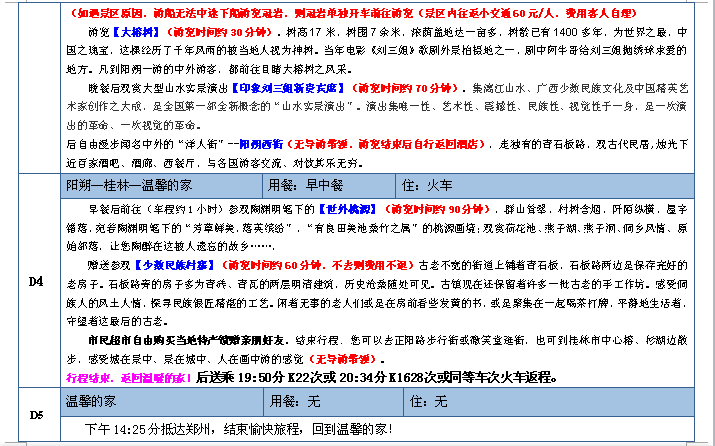This screenshot has width=715, height=446.
Task: Click the "用餐：无" cell
Action: [333, 402]
